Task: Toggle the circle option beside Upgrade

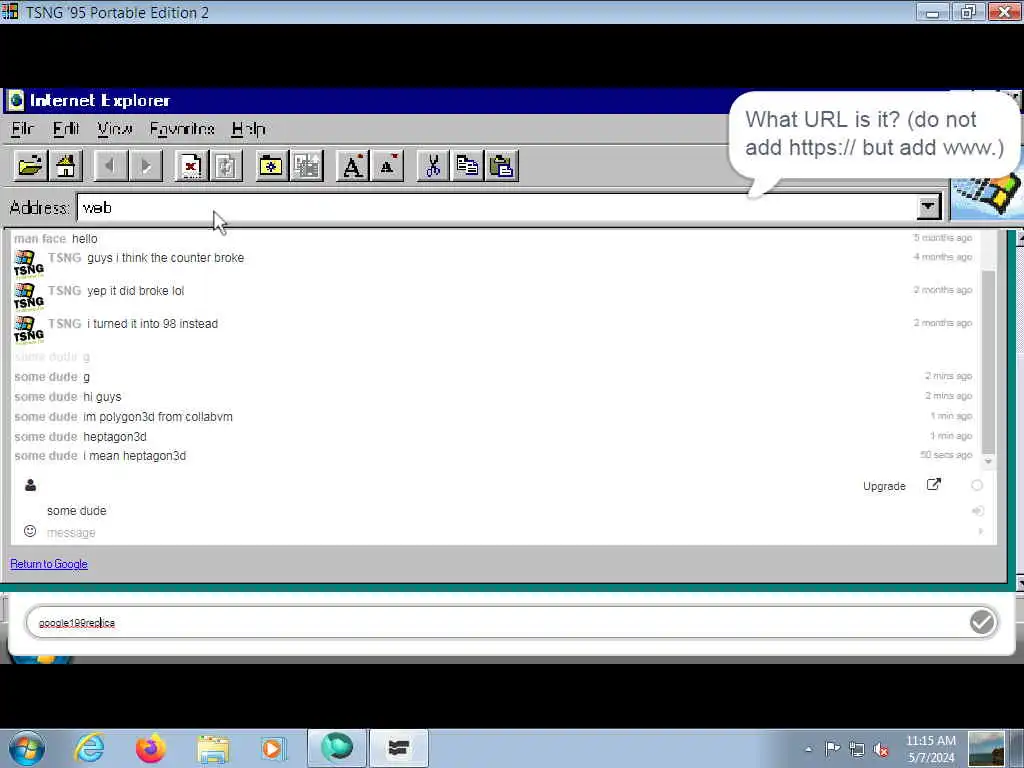Action: pos(977,485)
